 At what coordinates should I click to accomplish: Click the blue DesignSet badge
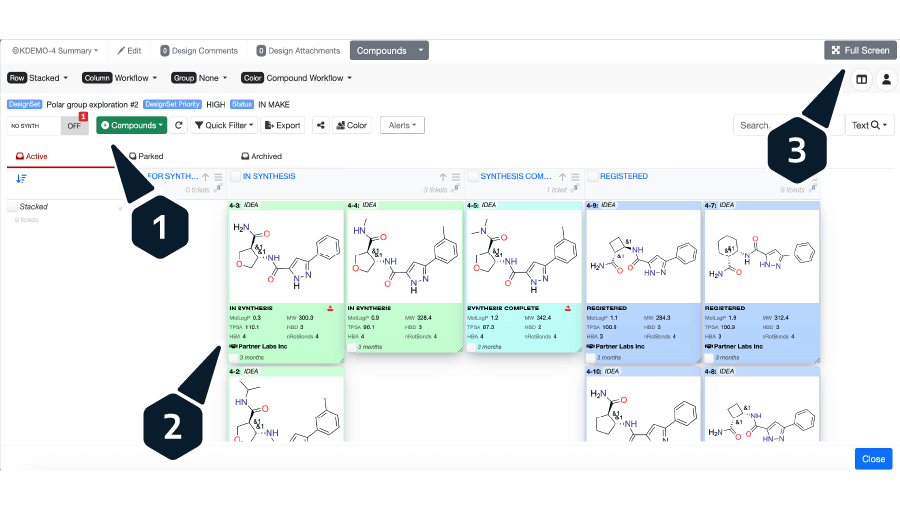click(x=25, y=104)
